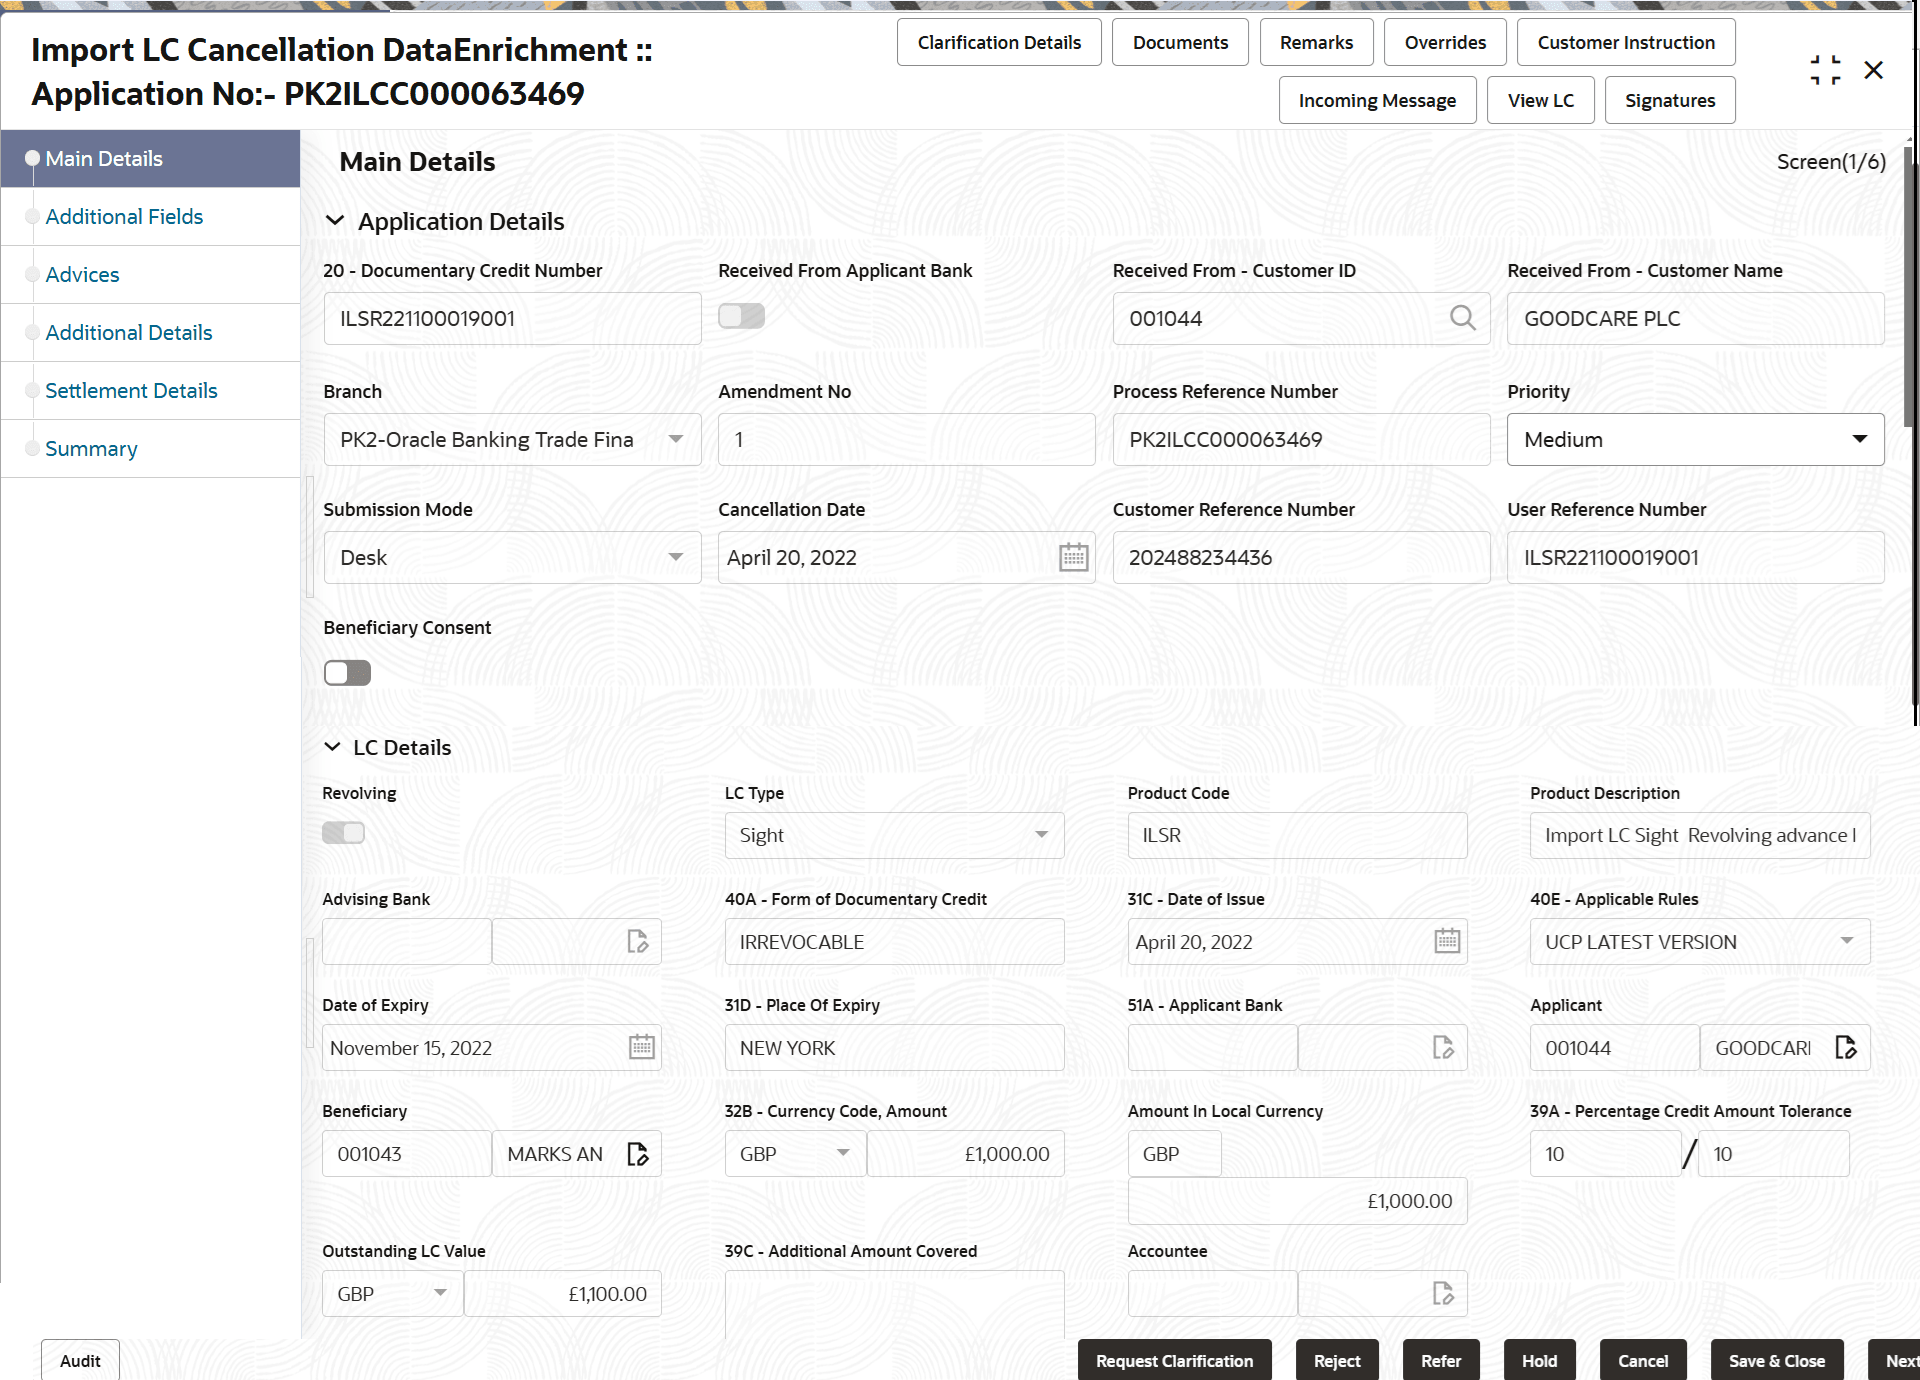The image size is (1920, 1380).
Task: Open the 31C Date of Issue calendar
Action: tap(1447, 941)
